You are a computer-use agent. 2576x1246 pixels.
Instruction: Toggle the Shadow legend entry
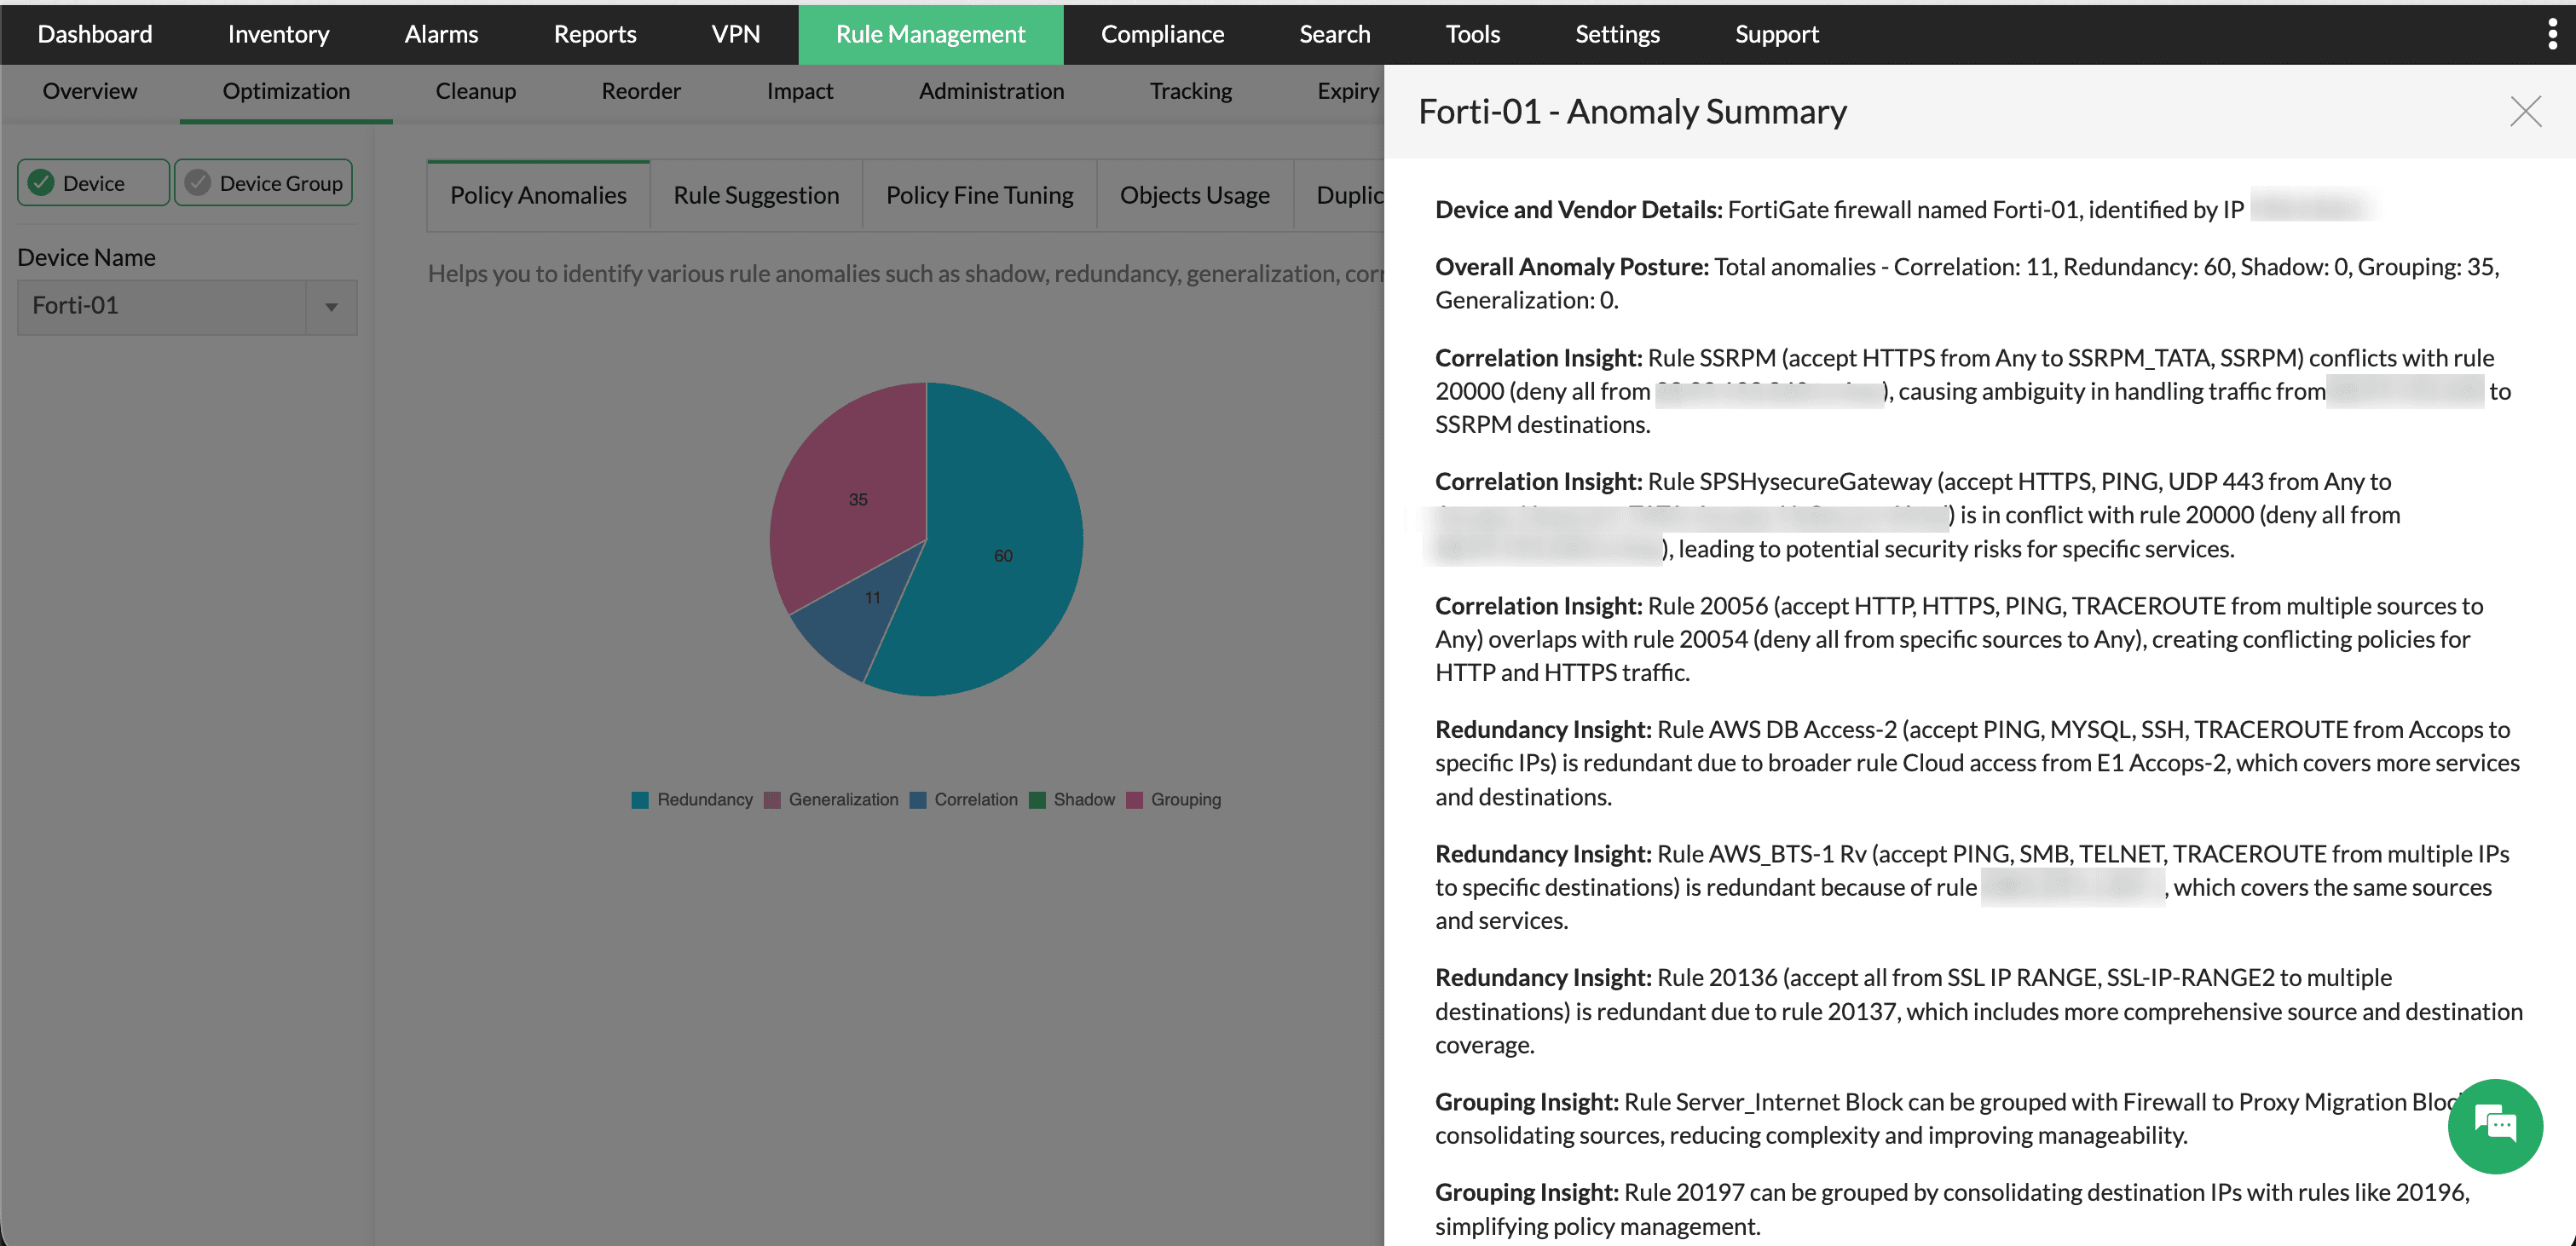[x=1072, y=800]
